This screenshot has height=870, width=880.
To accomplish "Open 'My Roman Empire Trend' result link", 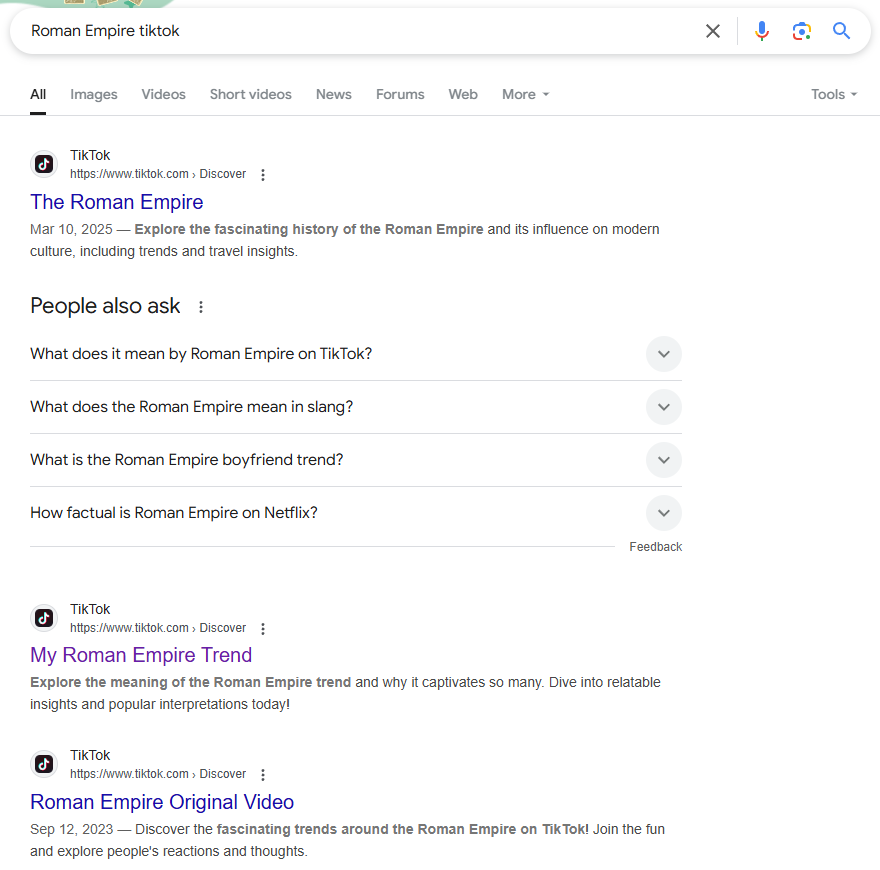I will click(x=141, y=655).
